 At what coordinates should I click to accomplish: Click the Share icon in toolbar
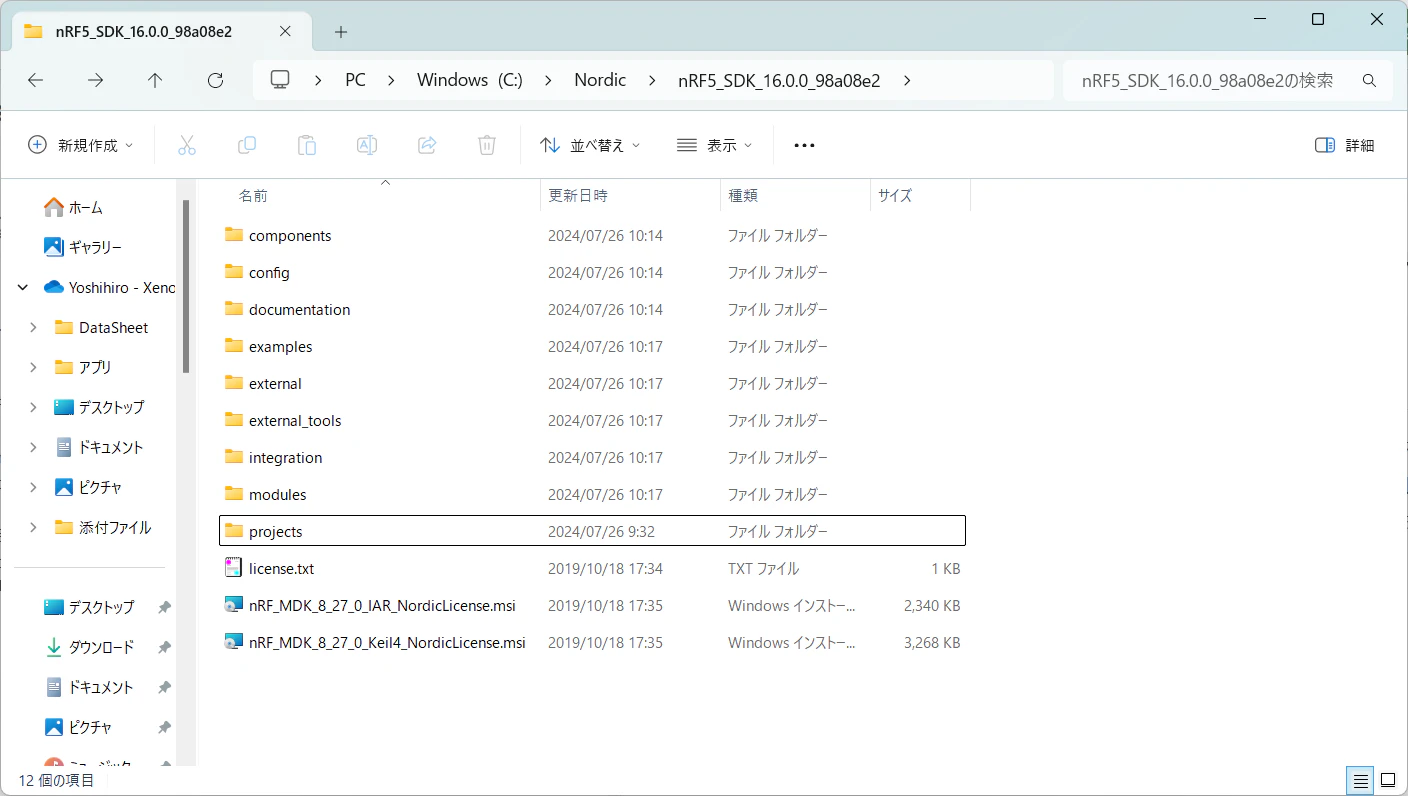(427, 145)
